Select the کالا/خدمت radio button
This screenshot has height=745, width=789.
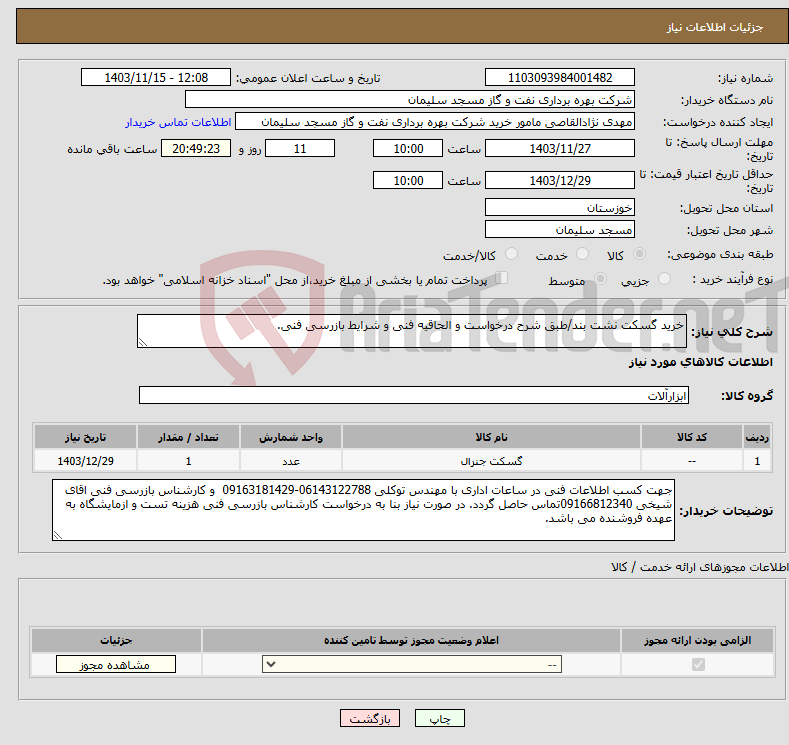[511, 254]
